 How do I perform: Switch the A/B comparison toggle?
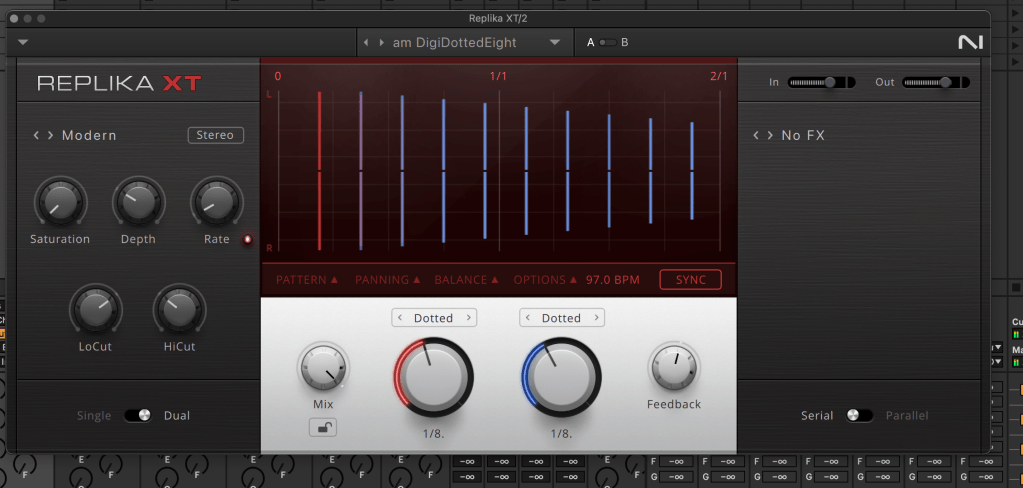(607, 42)
